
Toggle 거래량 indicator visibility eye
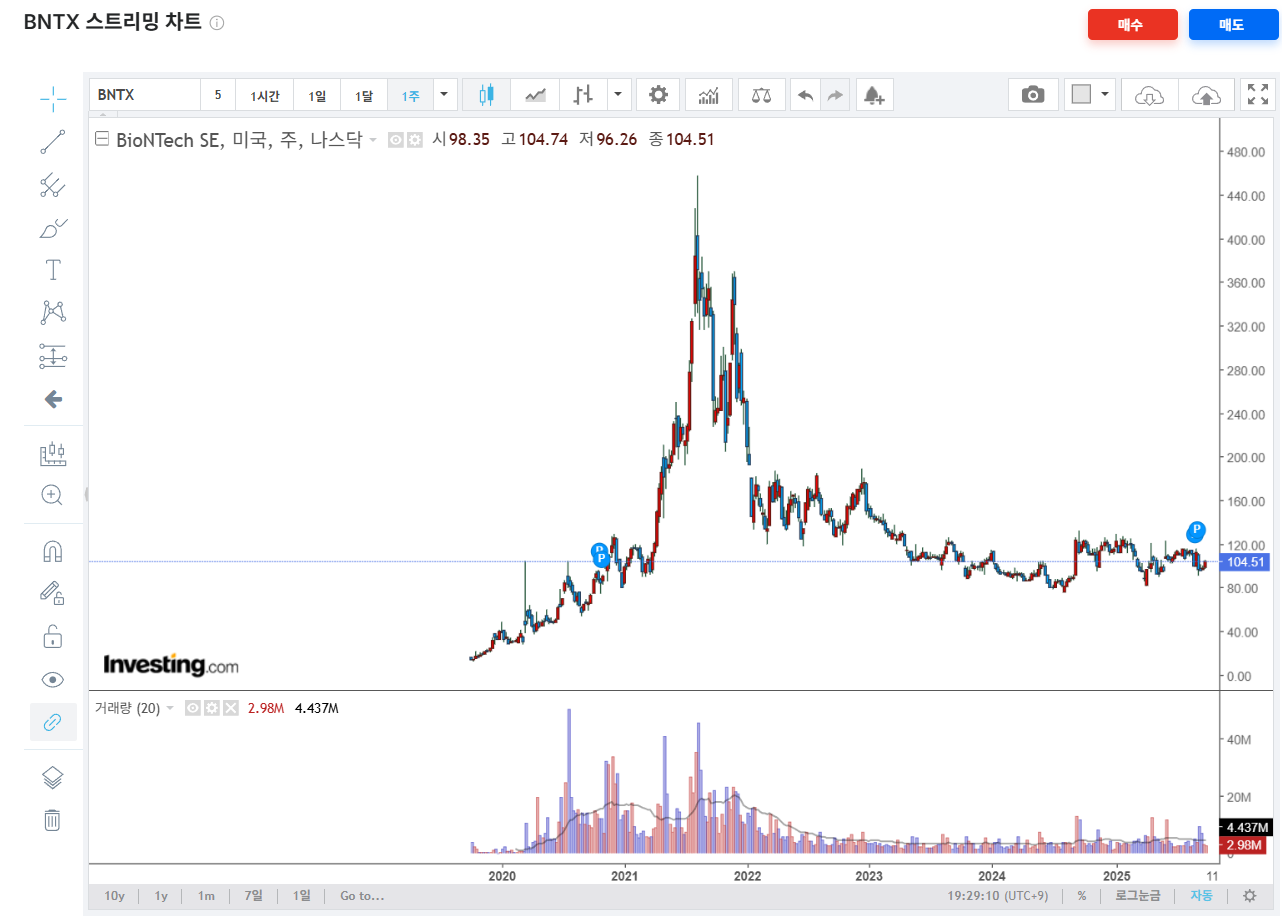194,708
